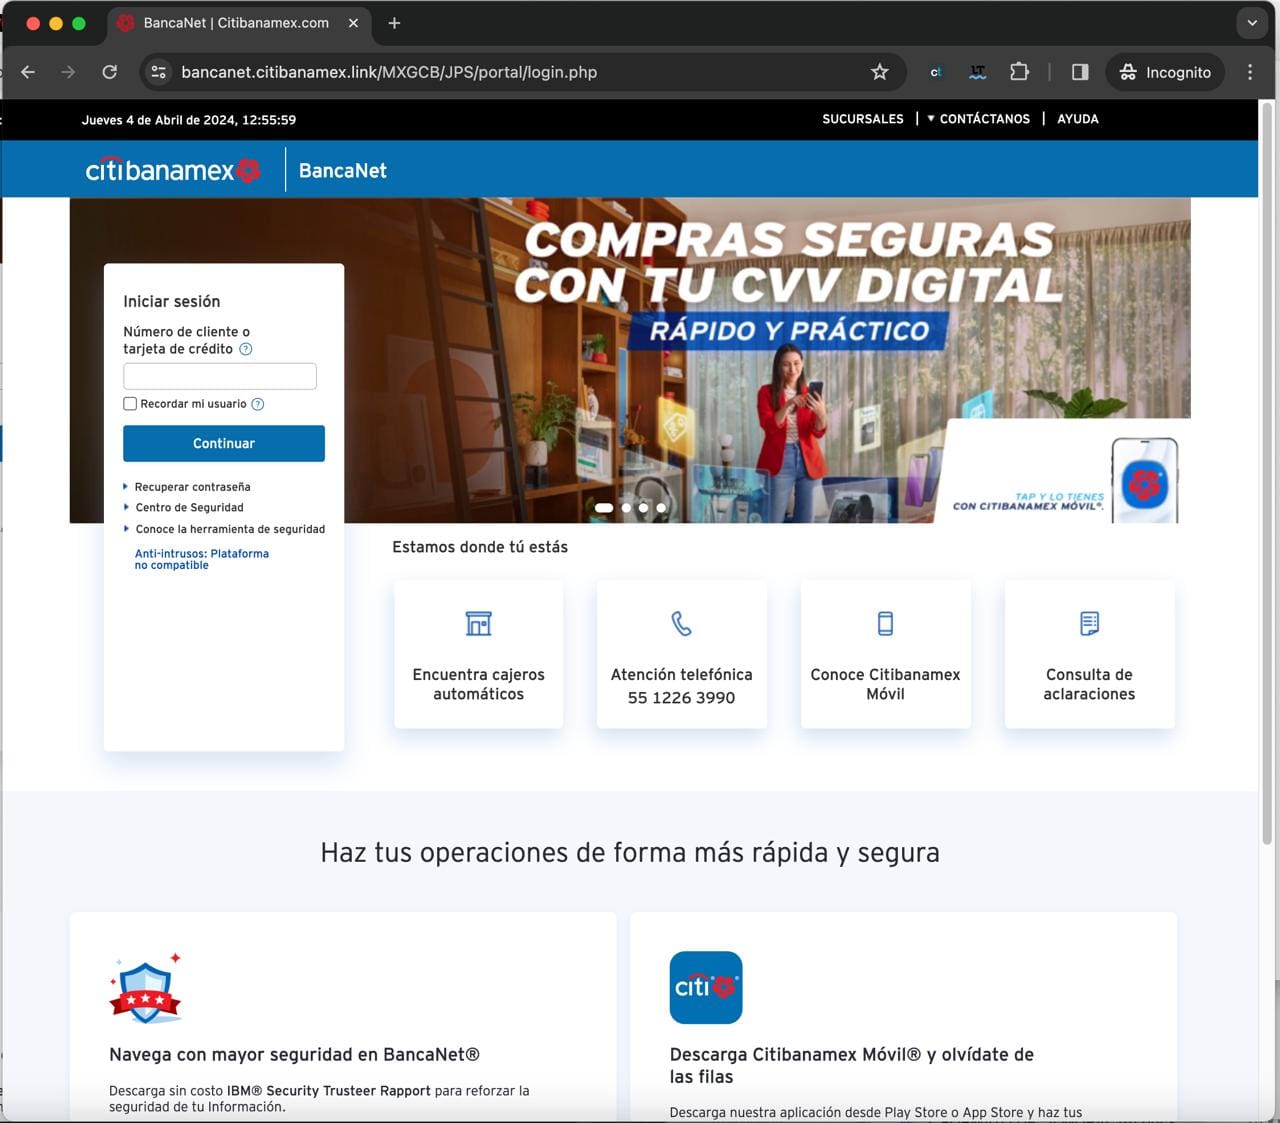Expand the Contáctanos dropdown menu
The width and height of the screenshot is (1280, 1123).
pos(978,119)
